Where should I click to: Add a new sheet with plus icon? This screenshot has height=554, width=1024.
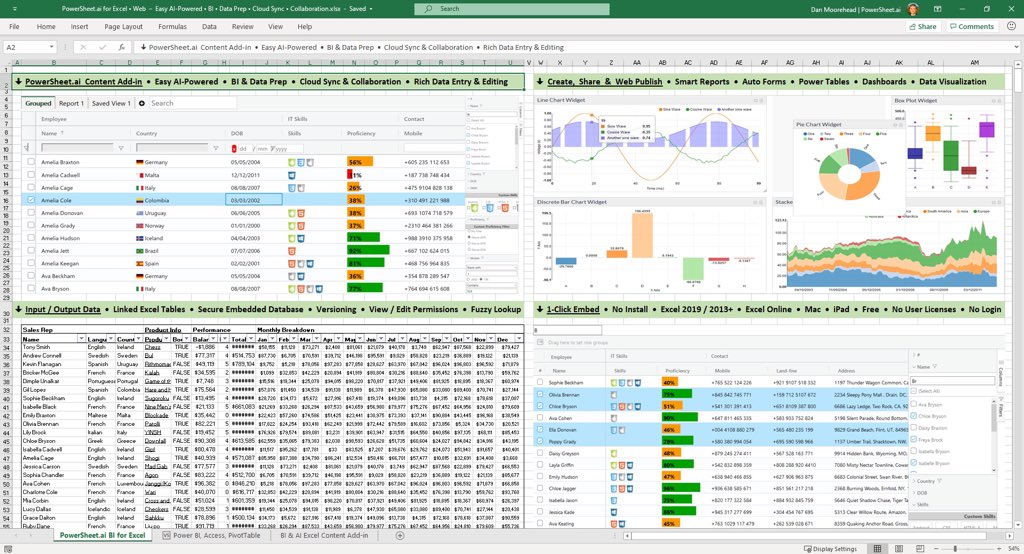pyautogui.click(x=400, y=536)
